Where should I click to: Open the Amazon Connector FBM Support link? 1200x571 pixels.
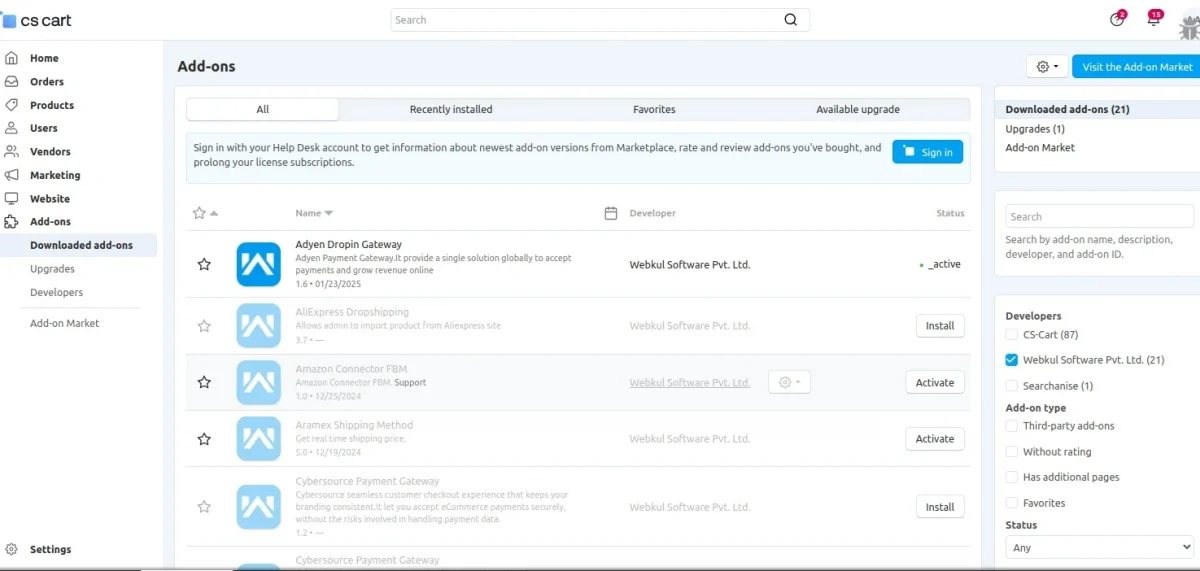coord(410,382)
